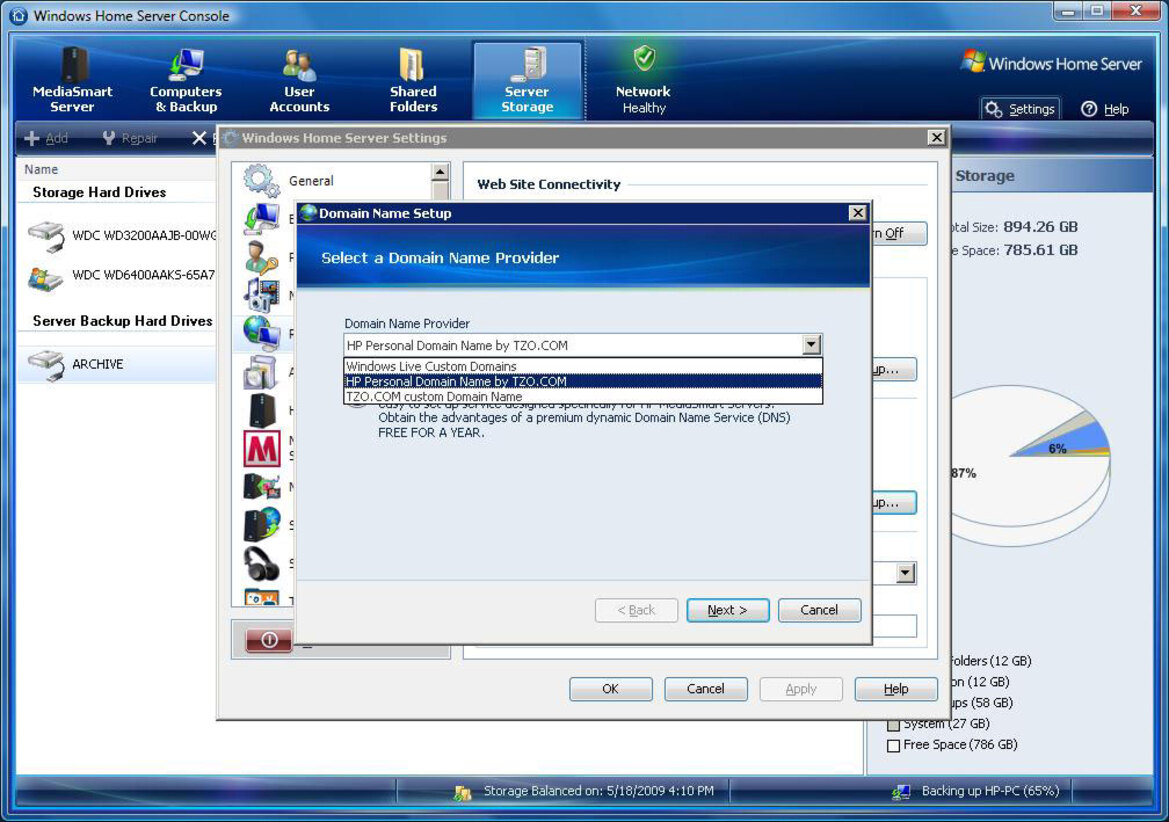This screenshot has width=1169, height=822.
Task: Choose Windows Live Custom Domains option
Action: [583, 367]
